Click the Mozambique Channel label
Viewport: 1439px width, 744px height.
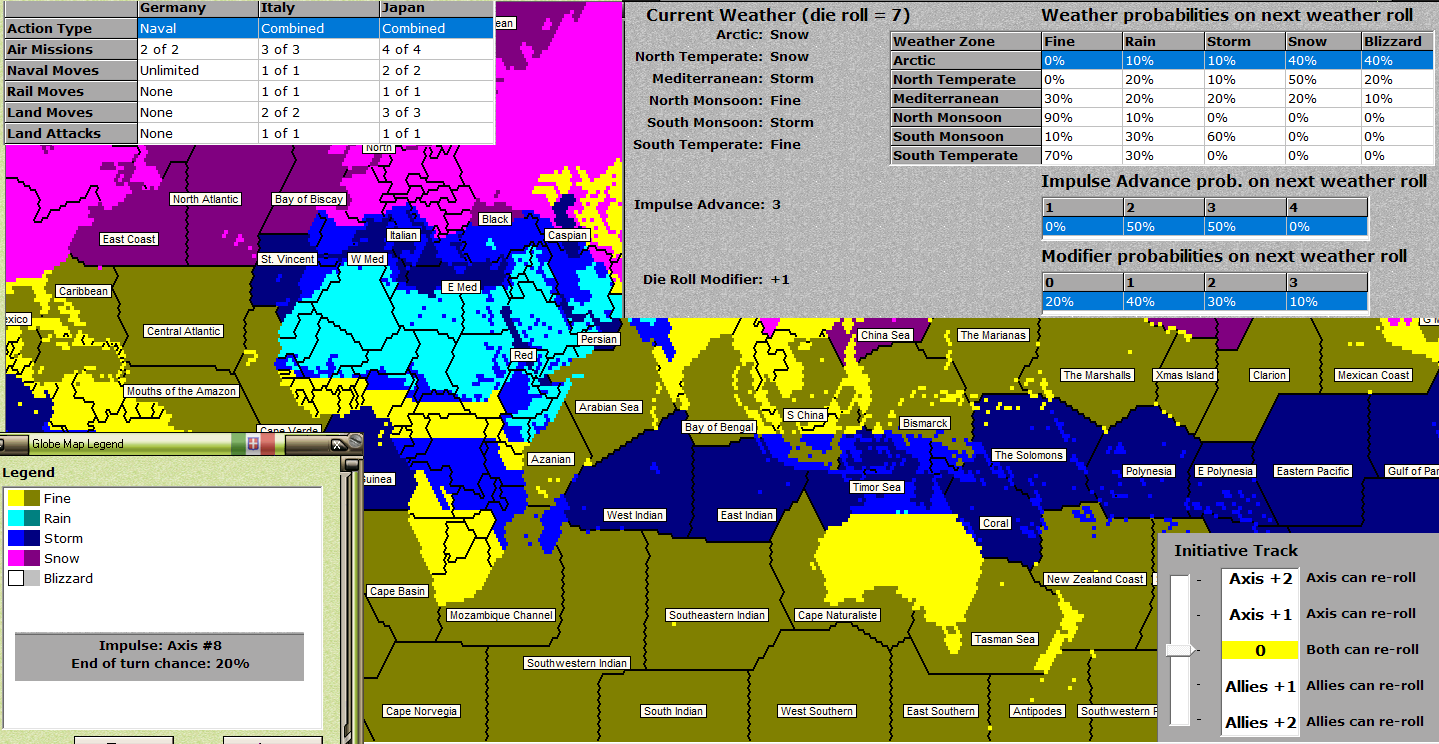tap(501, 615)
